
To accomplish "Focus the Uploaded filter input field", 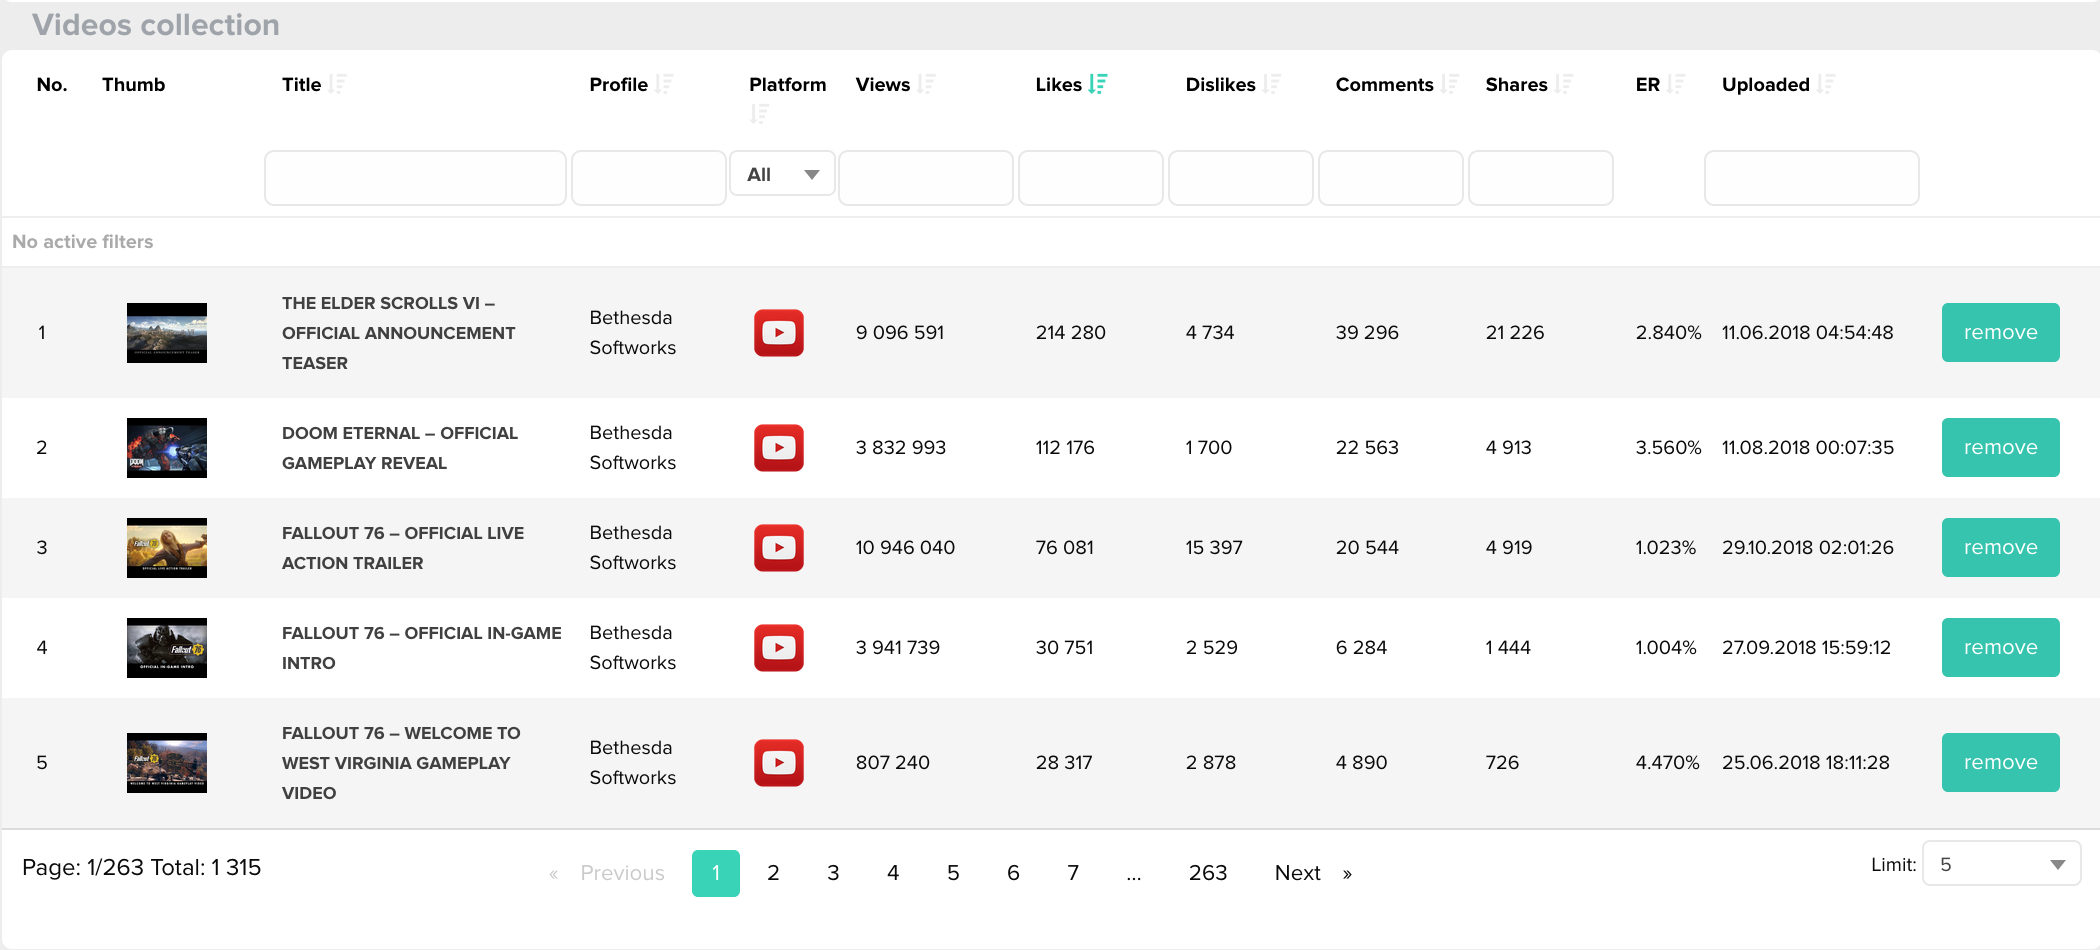I will pyautogui.click(x=1812, y=178).
